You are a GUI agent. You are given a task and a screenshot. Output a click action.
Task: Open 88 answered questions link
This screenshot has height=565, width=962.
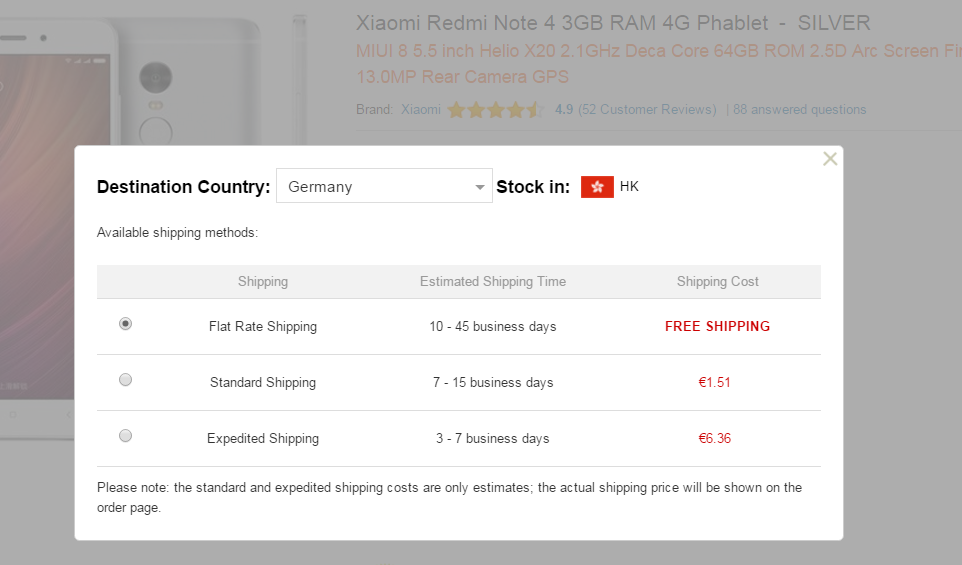click(x=799, y=109)
